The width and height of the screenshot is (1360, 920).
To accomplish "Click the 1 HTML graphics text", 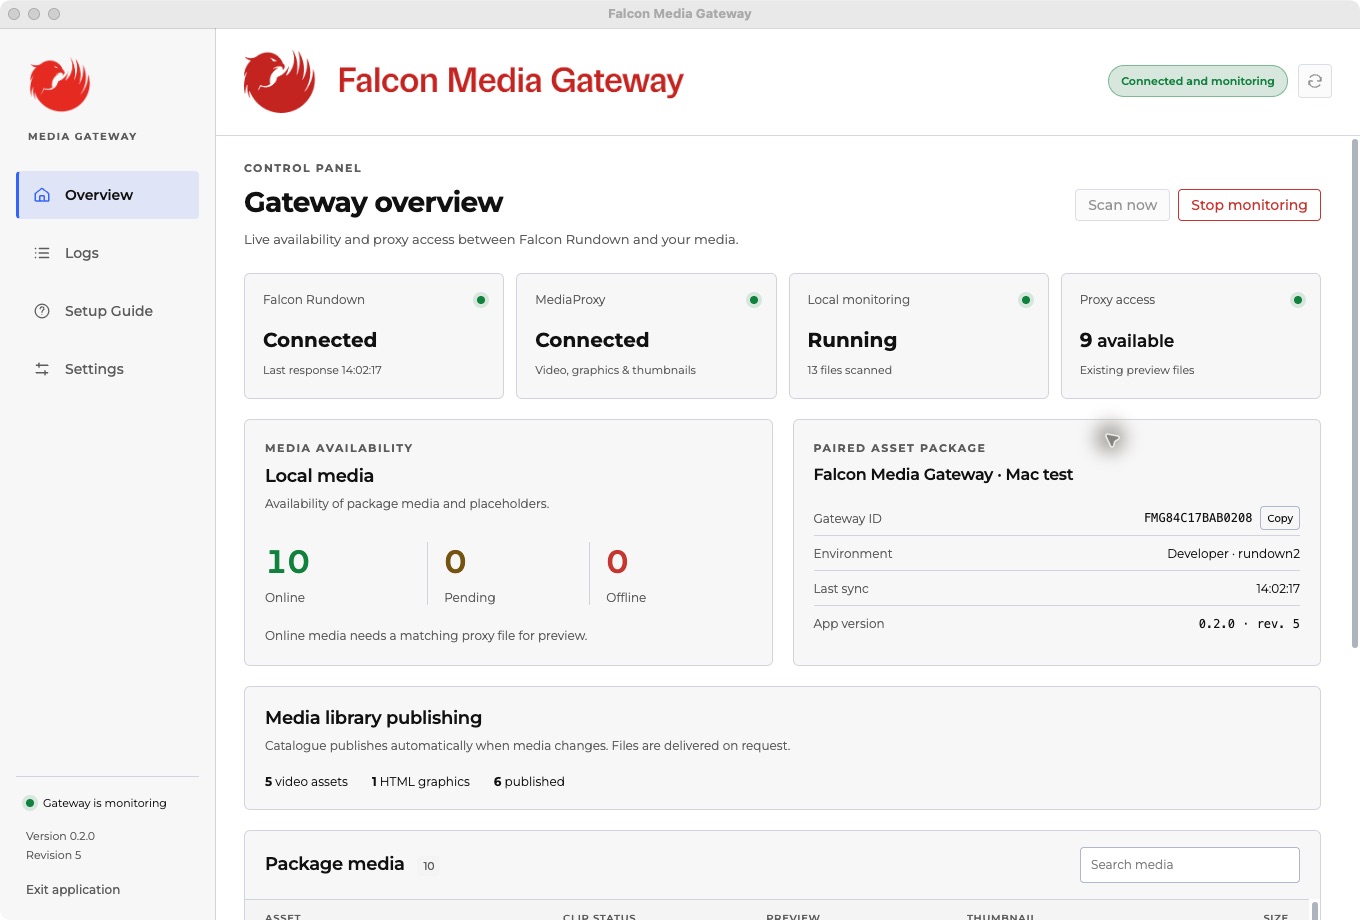I will [420, 782].
